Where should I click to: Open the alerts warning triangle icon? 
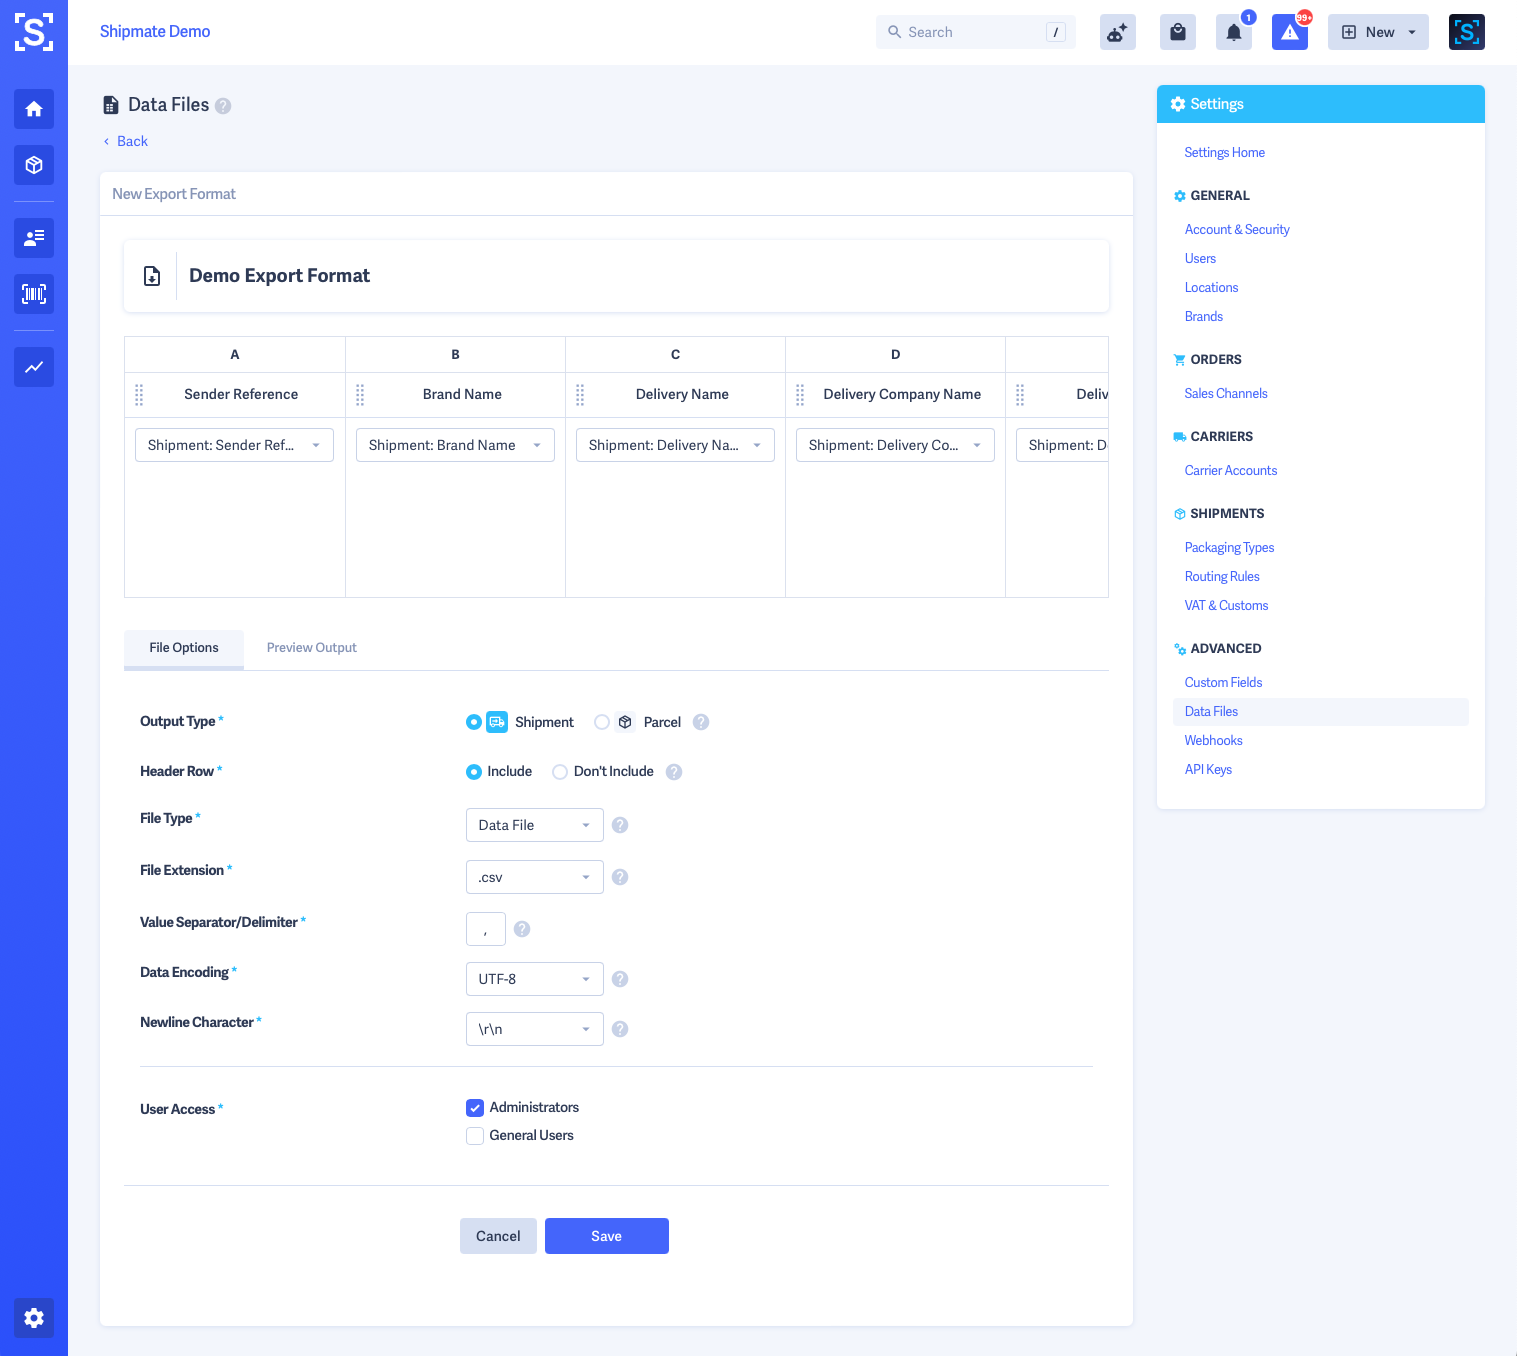point(1290,32)
